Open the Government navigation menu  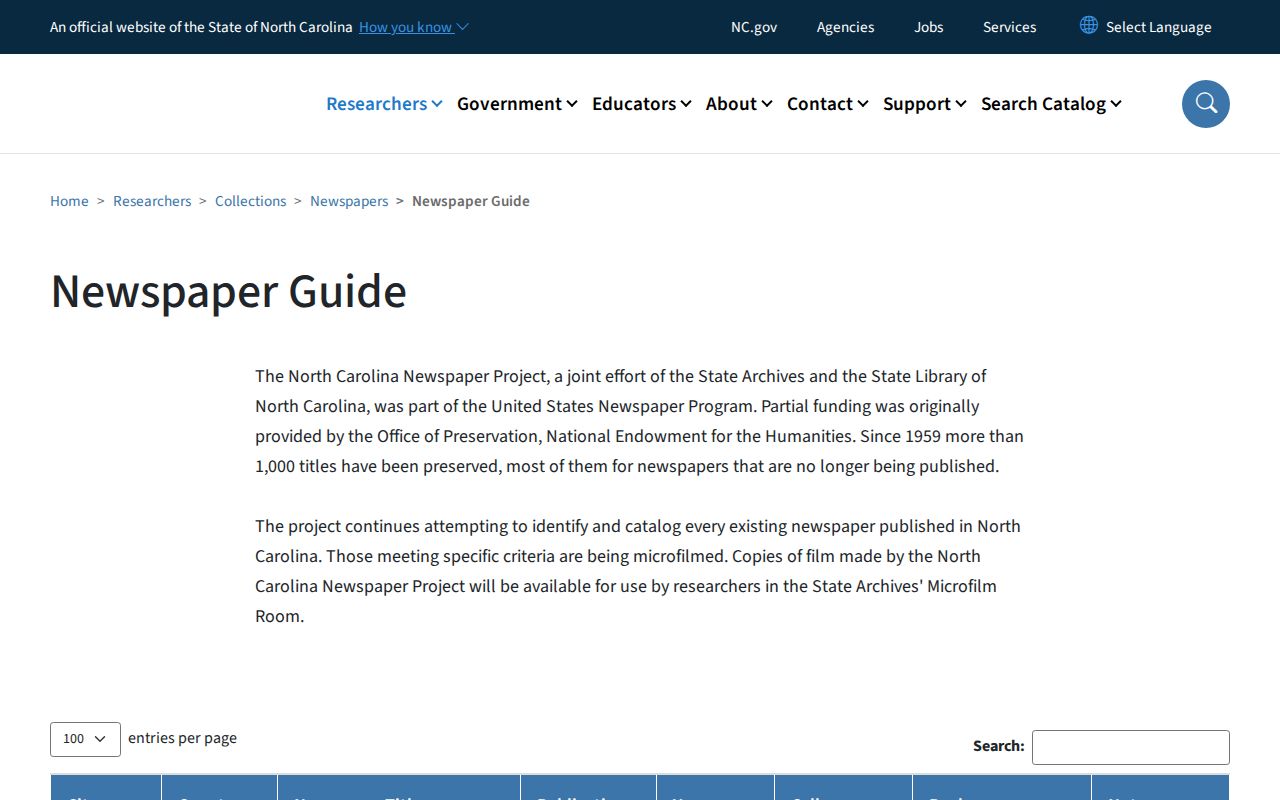(517, 104)
